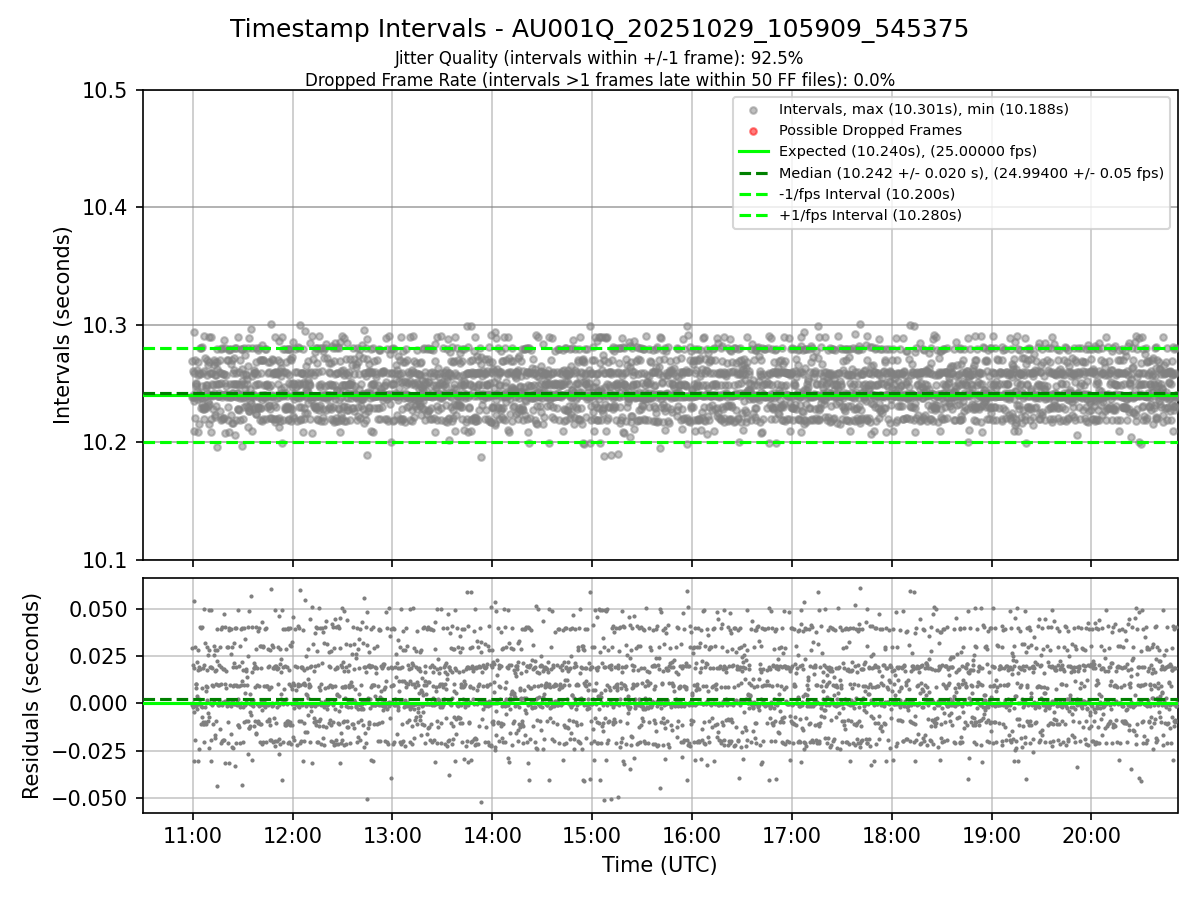Viewport: 1200px width, 900px height.
Task: Click the dark green dashed line sample for Median
Action: (754, 173)
